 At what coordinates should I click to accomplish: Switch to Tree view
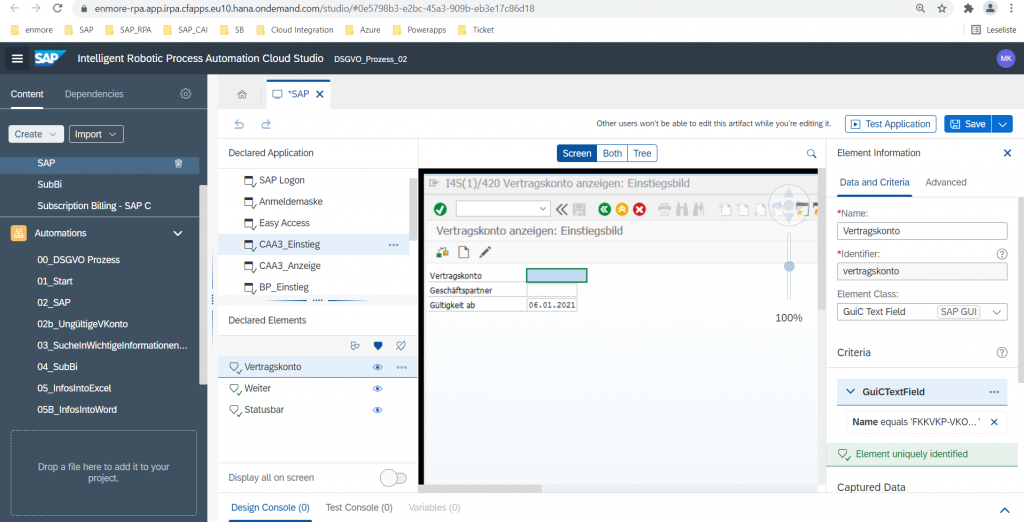click(643, 154)
